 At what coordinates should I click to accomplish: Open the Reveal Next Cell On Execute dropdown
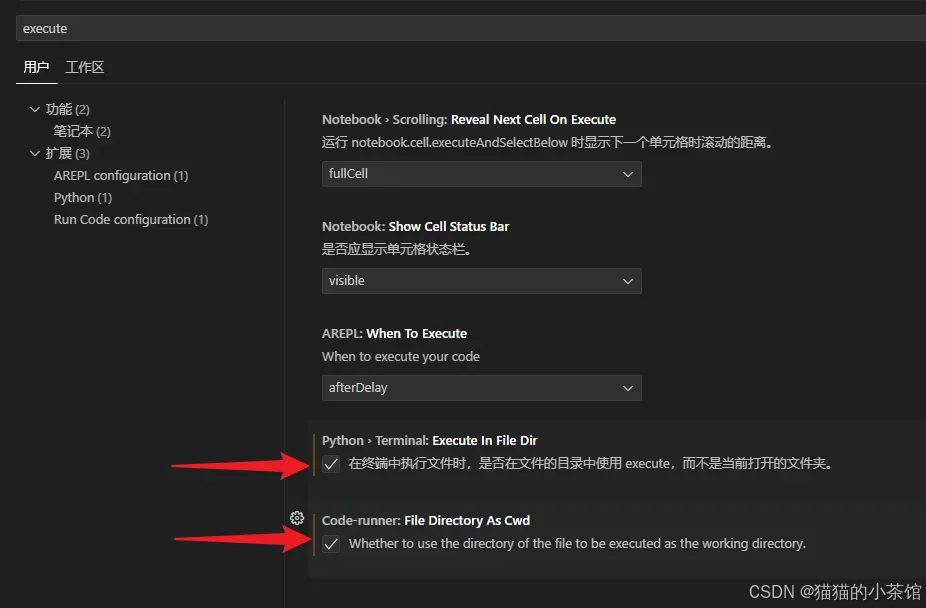point(481,174)
